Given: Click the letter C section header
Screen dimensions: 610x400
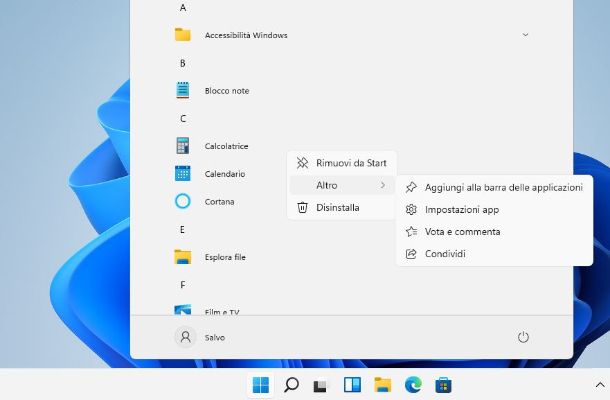Looking at the screenshot, I should point(183,118).
